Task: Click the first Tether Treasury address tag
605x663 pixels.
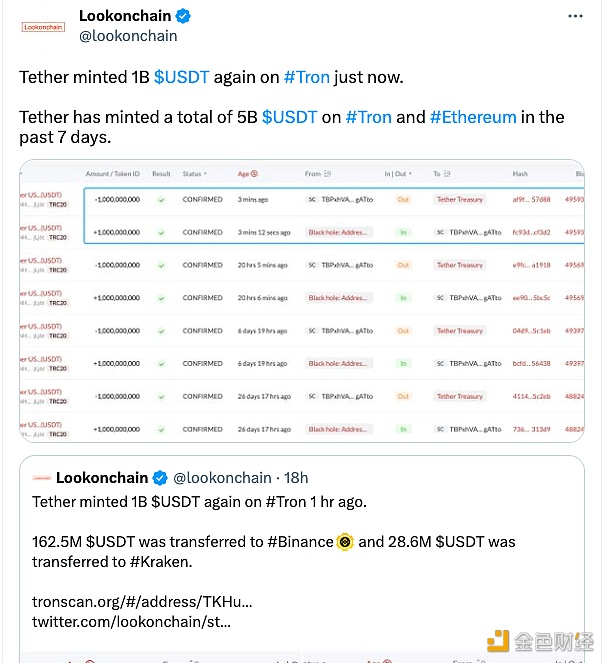Action: pyautogui.click(x=459, y=199)
